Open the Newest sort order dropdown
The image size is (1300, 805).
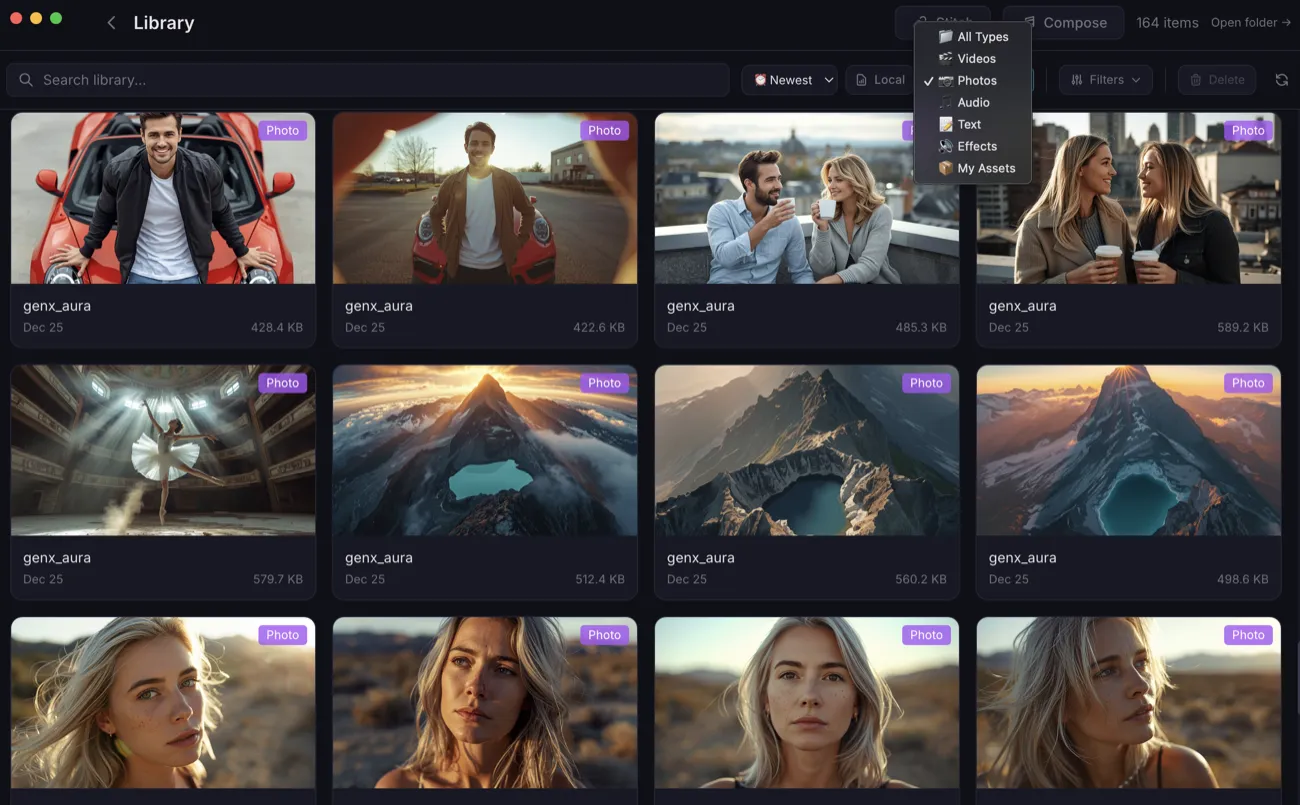click(789, 79)
